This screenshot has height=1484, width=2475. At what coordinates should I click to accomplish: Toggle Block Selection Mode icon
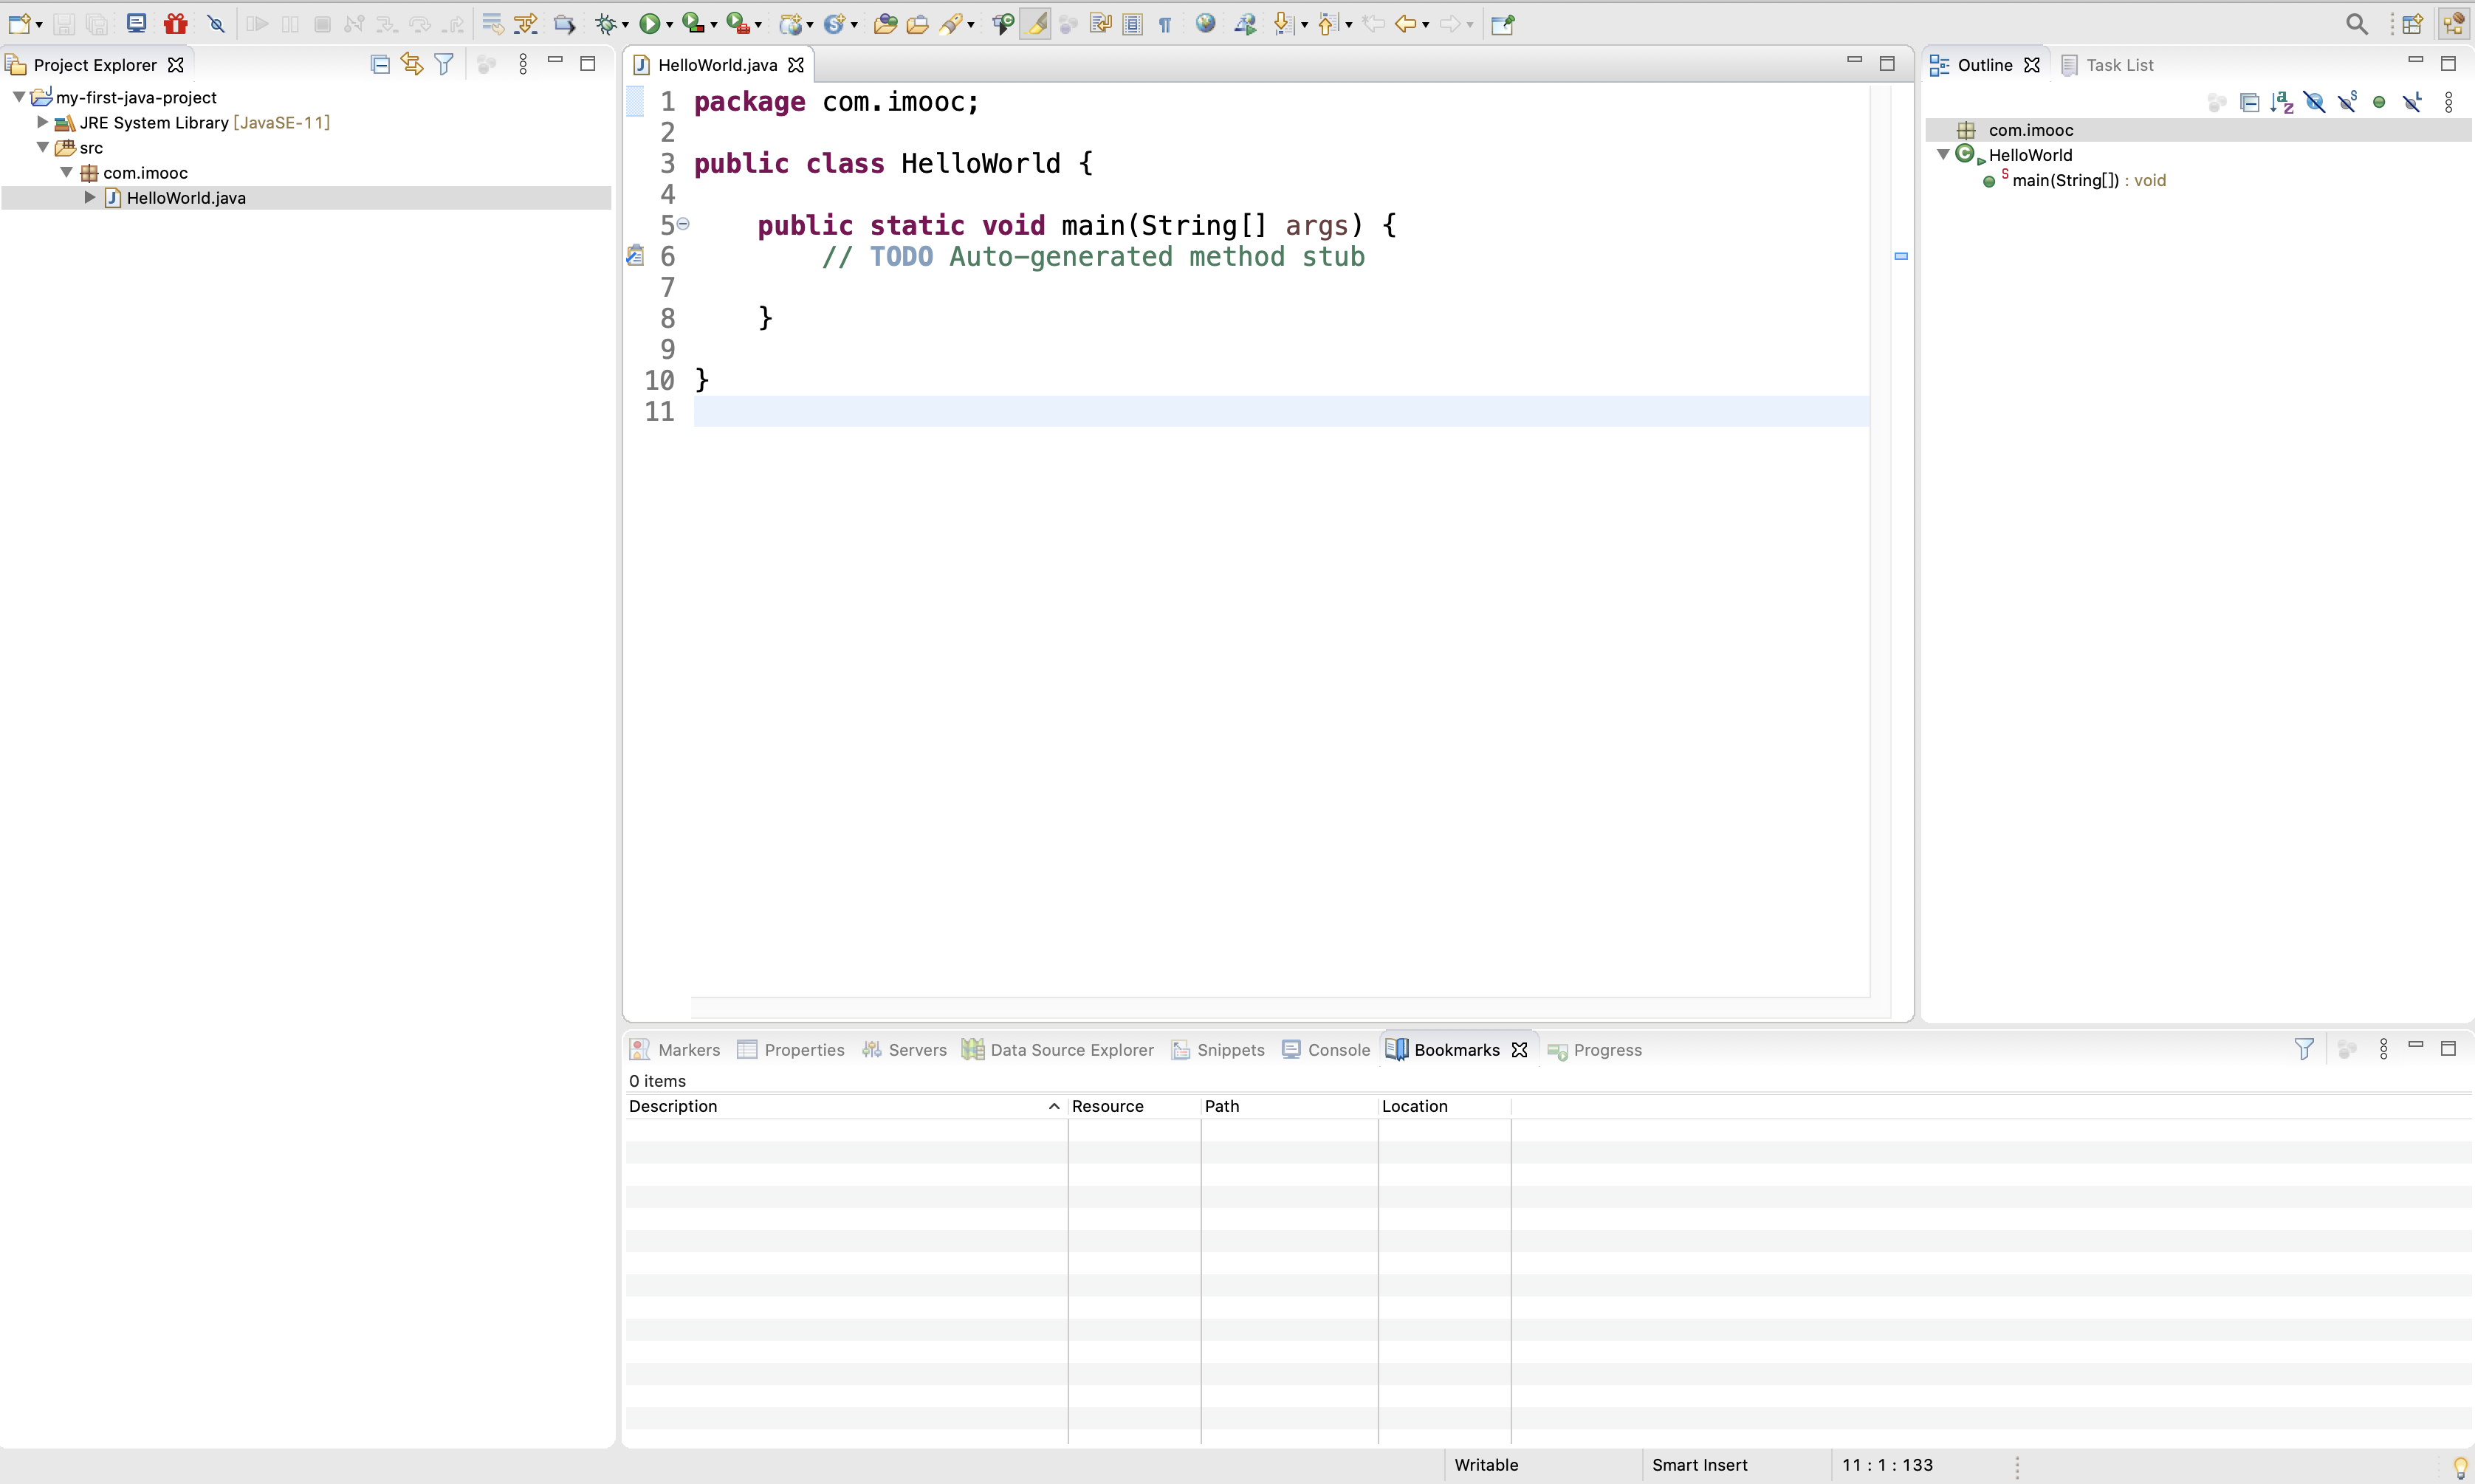pyautogui.click(x=1132, y=23)
